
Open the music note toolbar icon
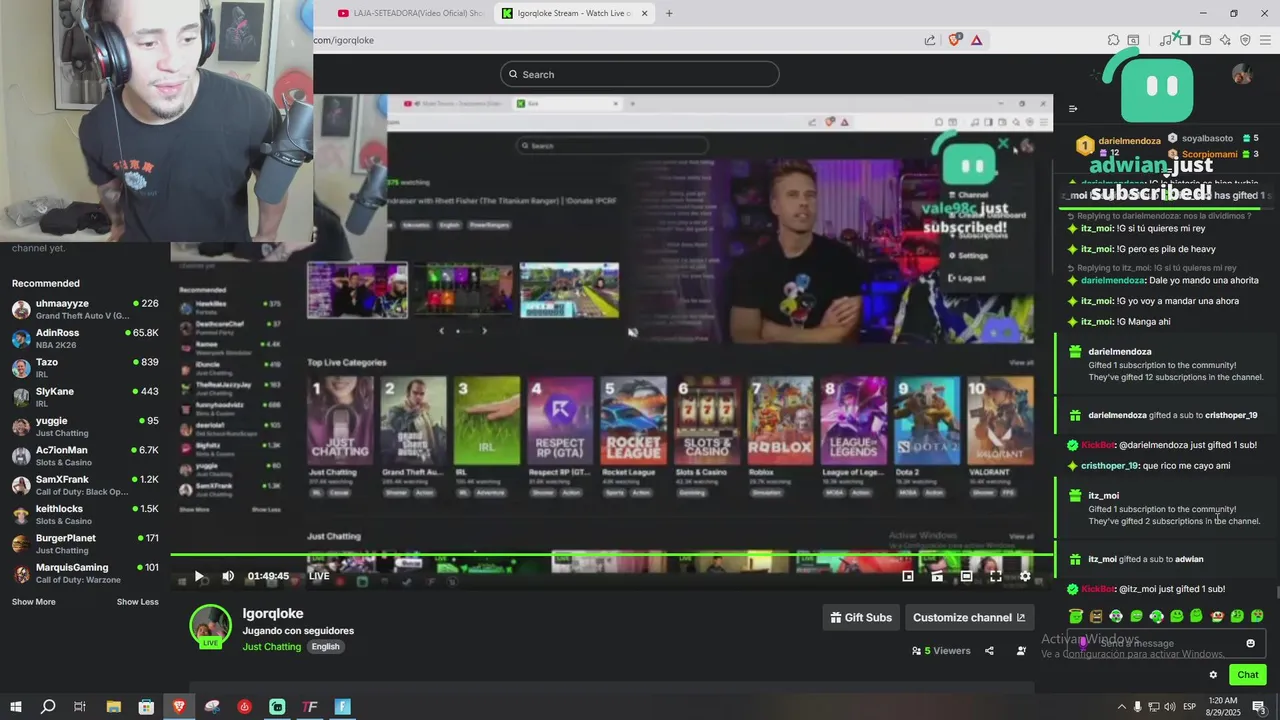(x=1166, y=40)
